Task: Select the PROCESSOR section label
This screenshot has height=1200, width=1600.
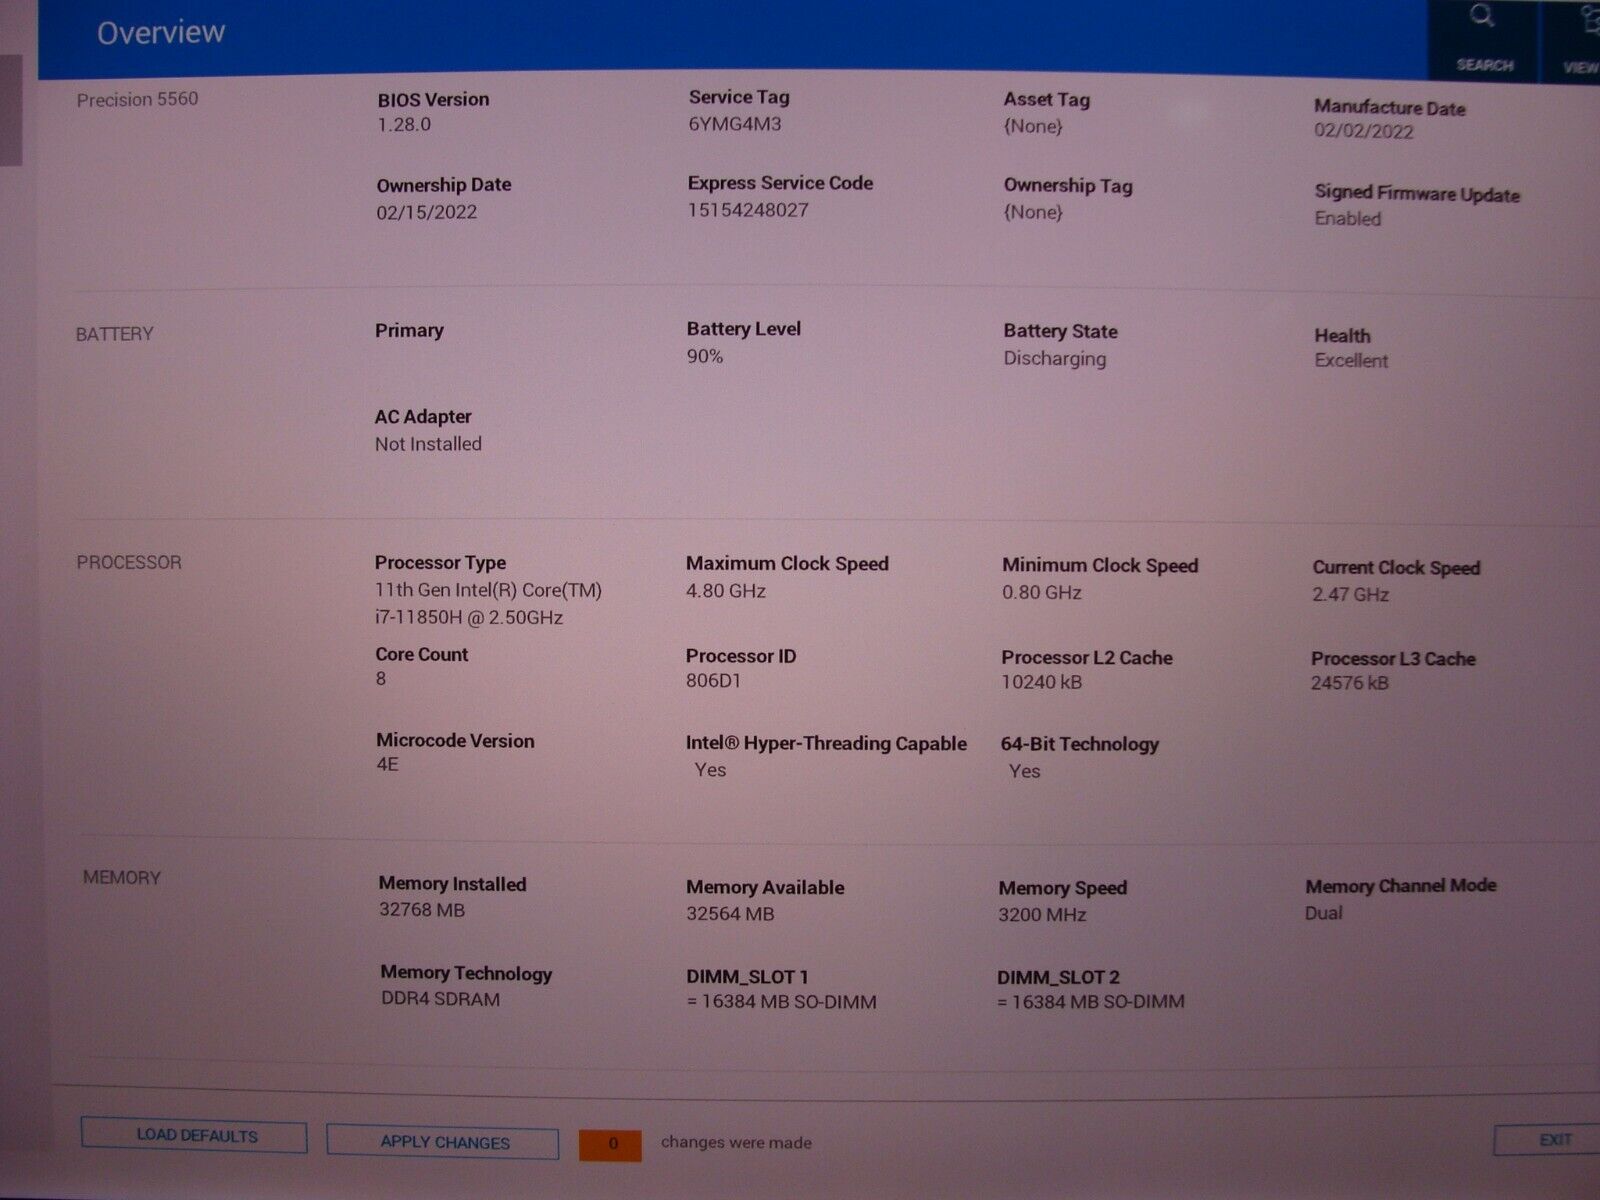Action: point(129,562)
